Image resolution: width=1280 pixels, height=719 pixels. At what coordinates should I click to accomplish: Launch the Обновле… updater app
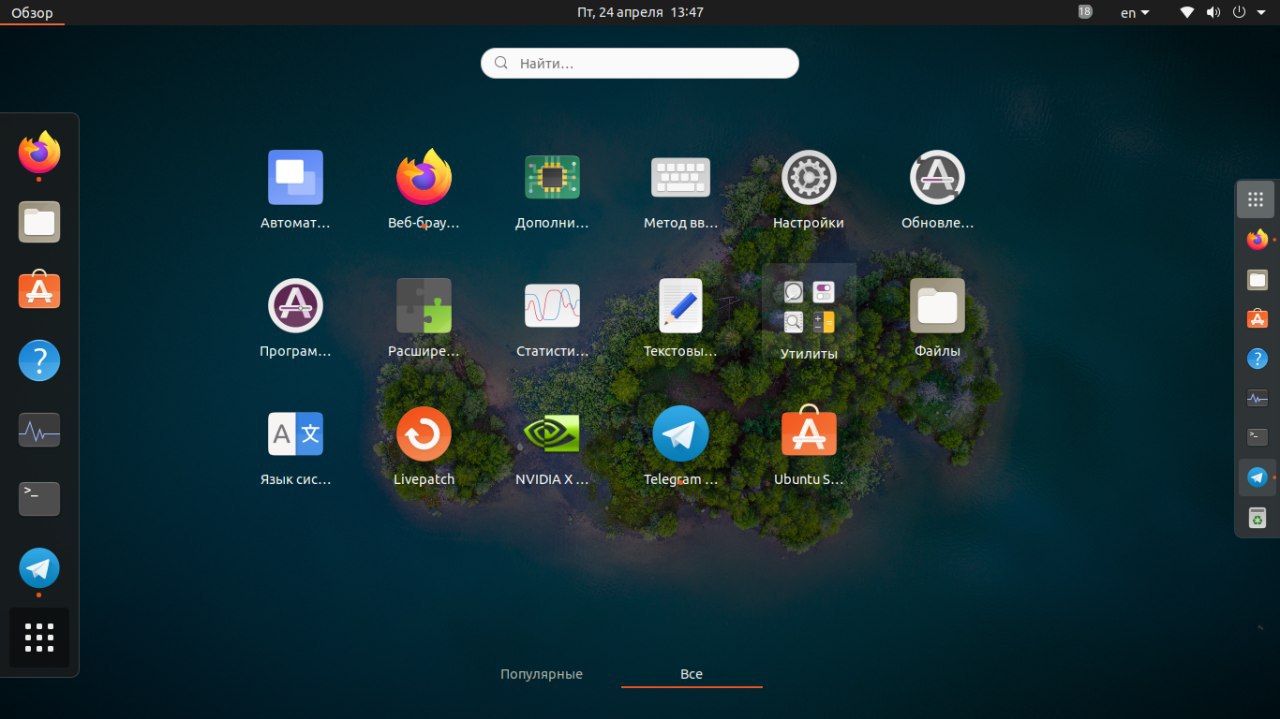click(x=937, y=190)
